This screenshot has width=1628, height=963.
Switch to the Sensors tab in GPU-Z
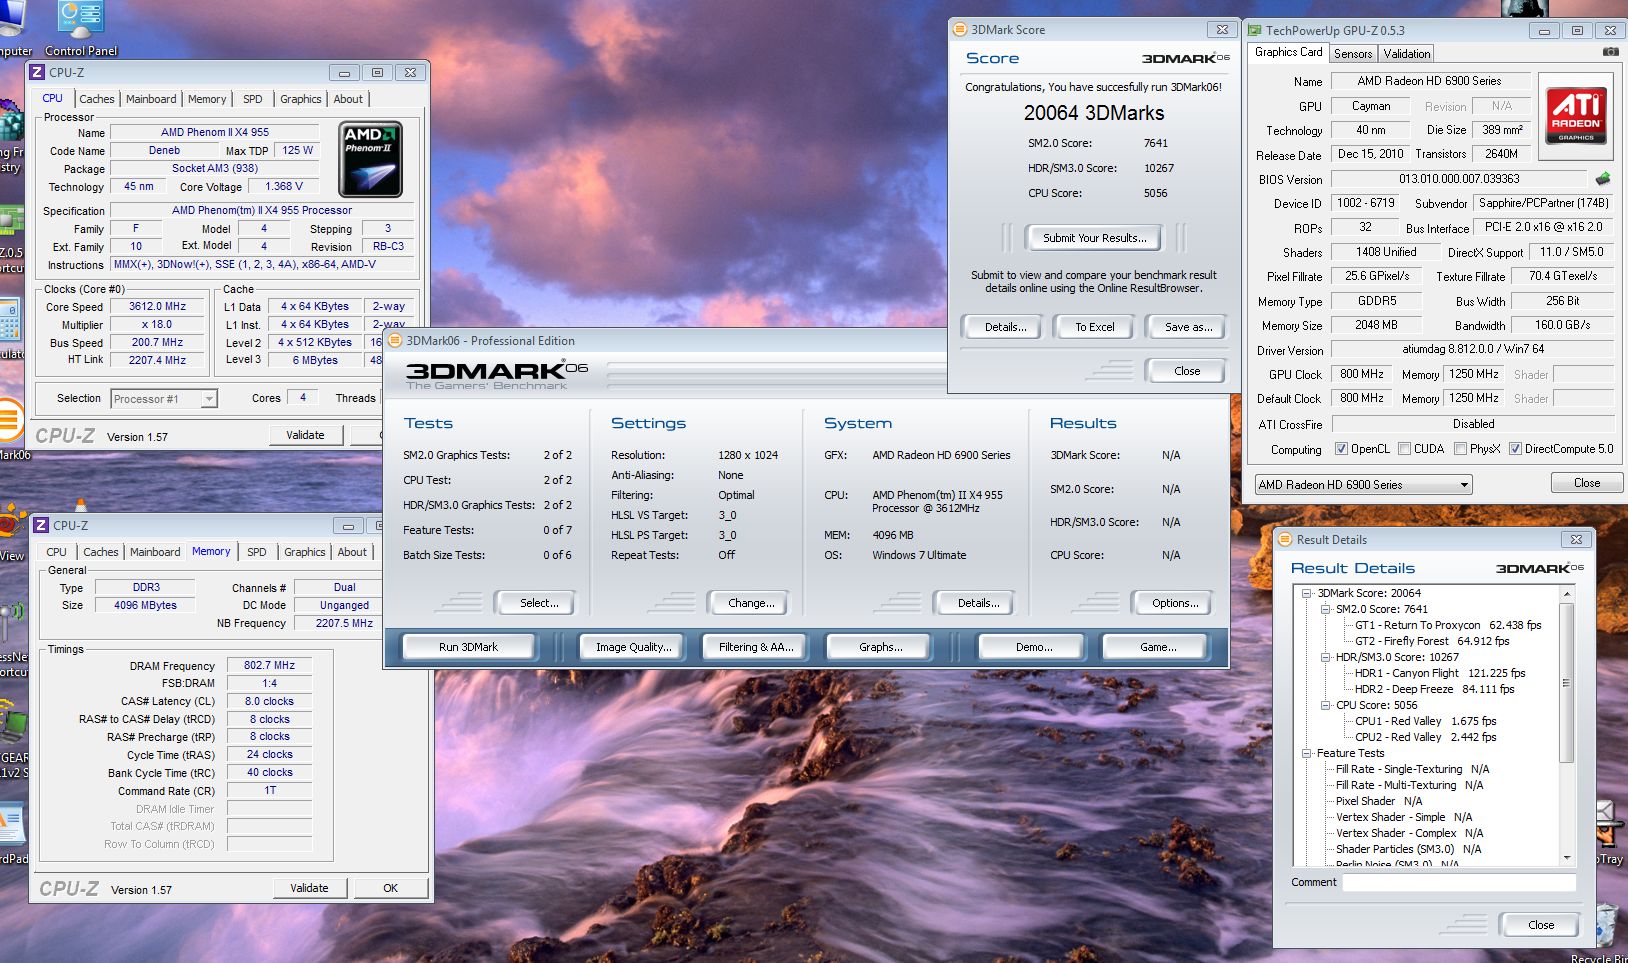(x=1353, y=54)
